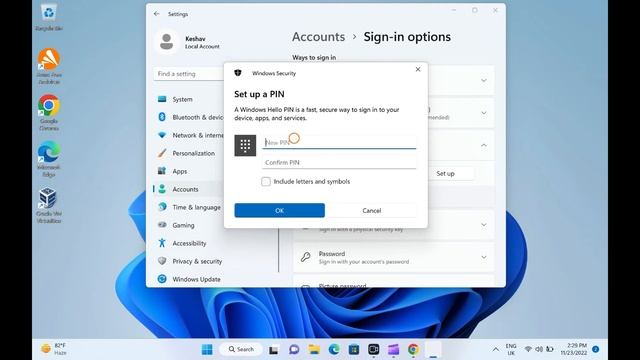Click ENG UK language indicator
This screenshot has height=360, width=640.
(x=511, y=349)
